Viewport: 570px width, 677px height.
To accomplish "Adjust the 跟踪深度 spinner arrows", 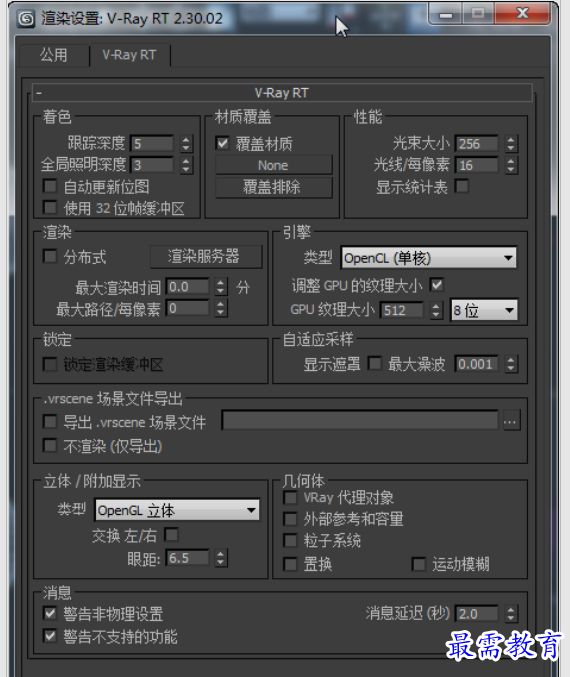I will [x=186, y=144].
